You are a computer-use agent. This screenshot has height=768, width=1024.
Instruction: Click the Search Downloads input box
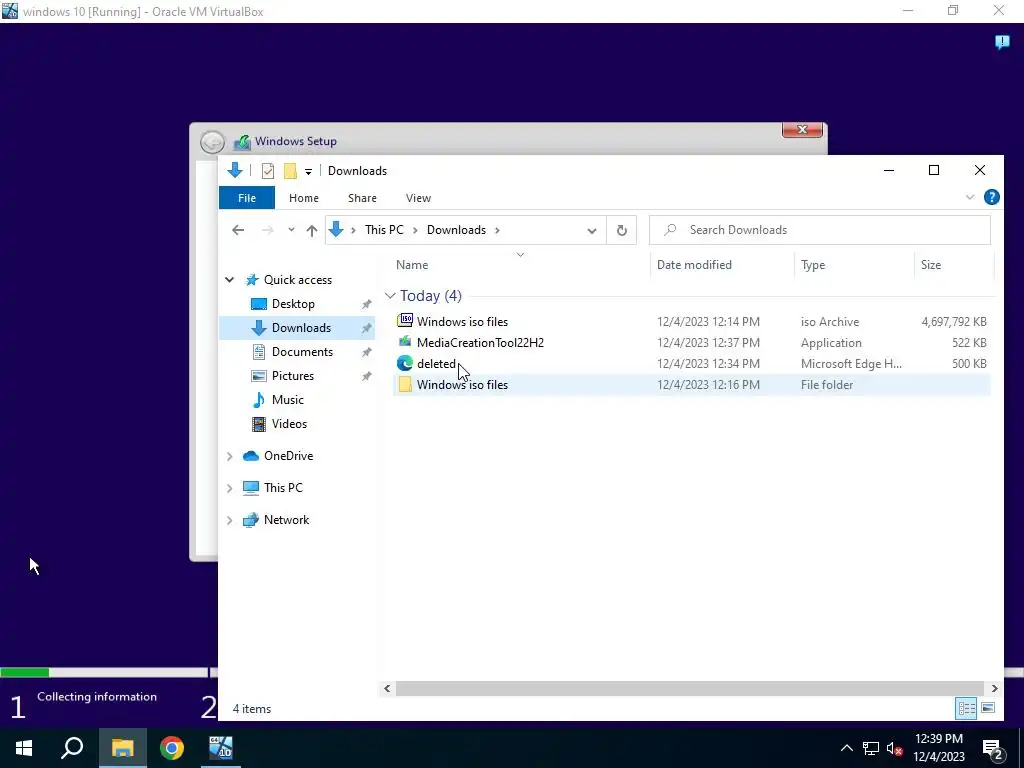[x=820, y=230]
